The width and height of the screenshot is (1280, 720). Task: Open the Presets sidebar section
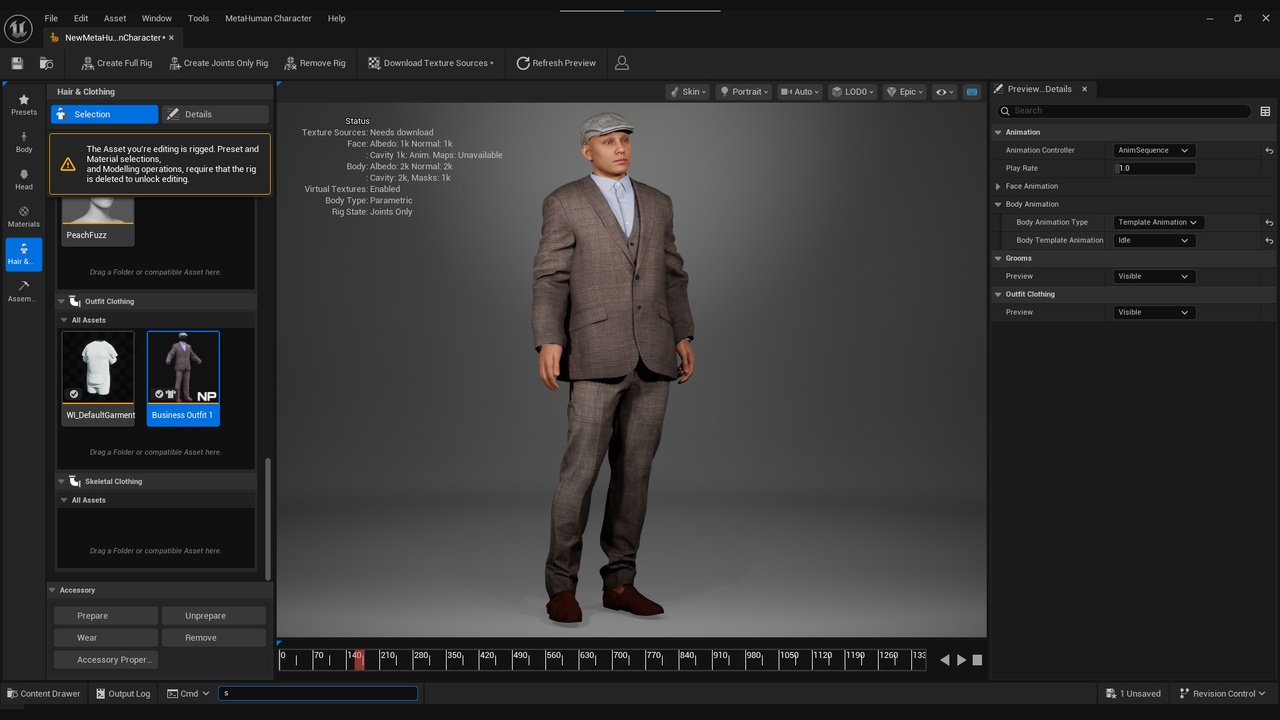24,105
